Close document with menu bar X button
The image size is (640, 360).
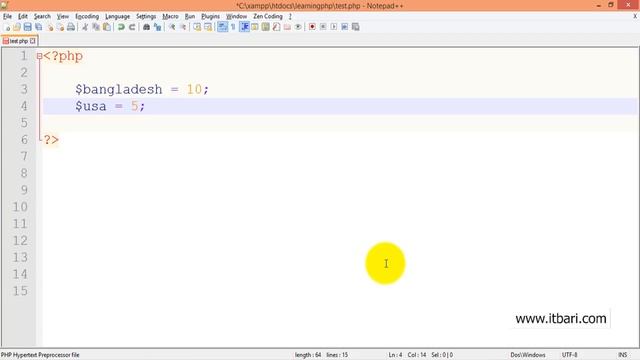[x=635, y=16]
